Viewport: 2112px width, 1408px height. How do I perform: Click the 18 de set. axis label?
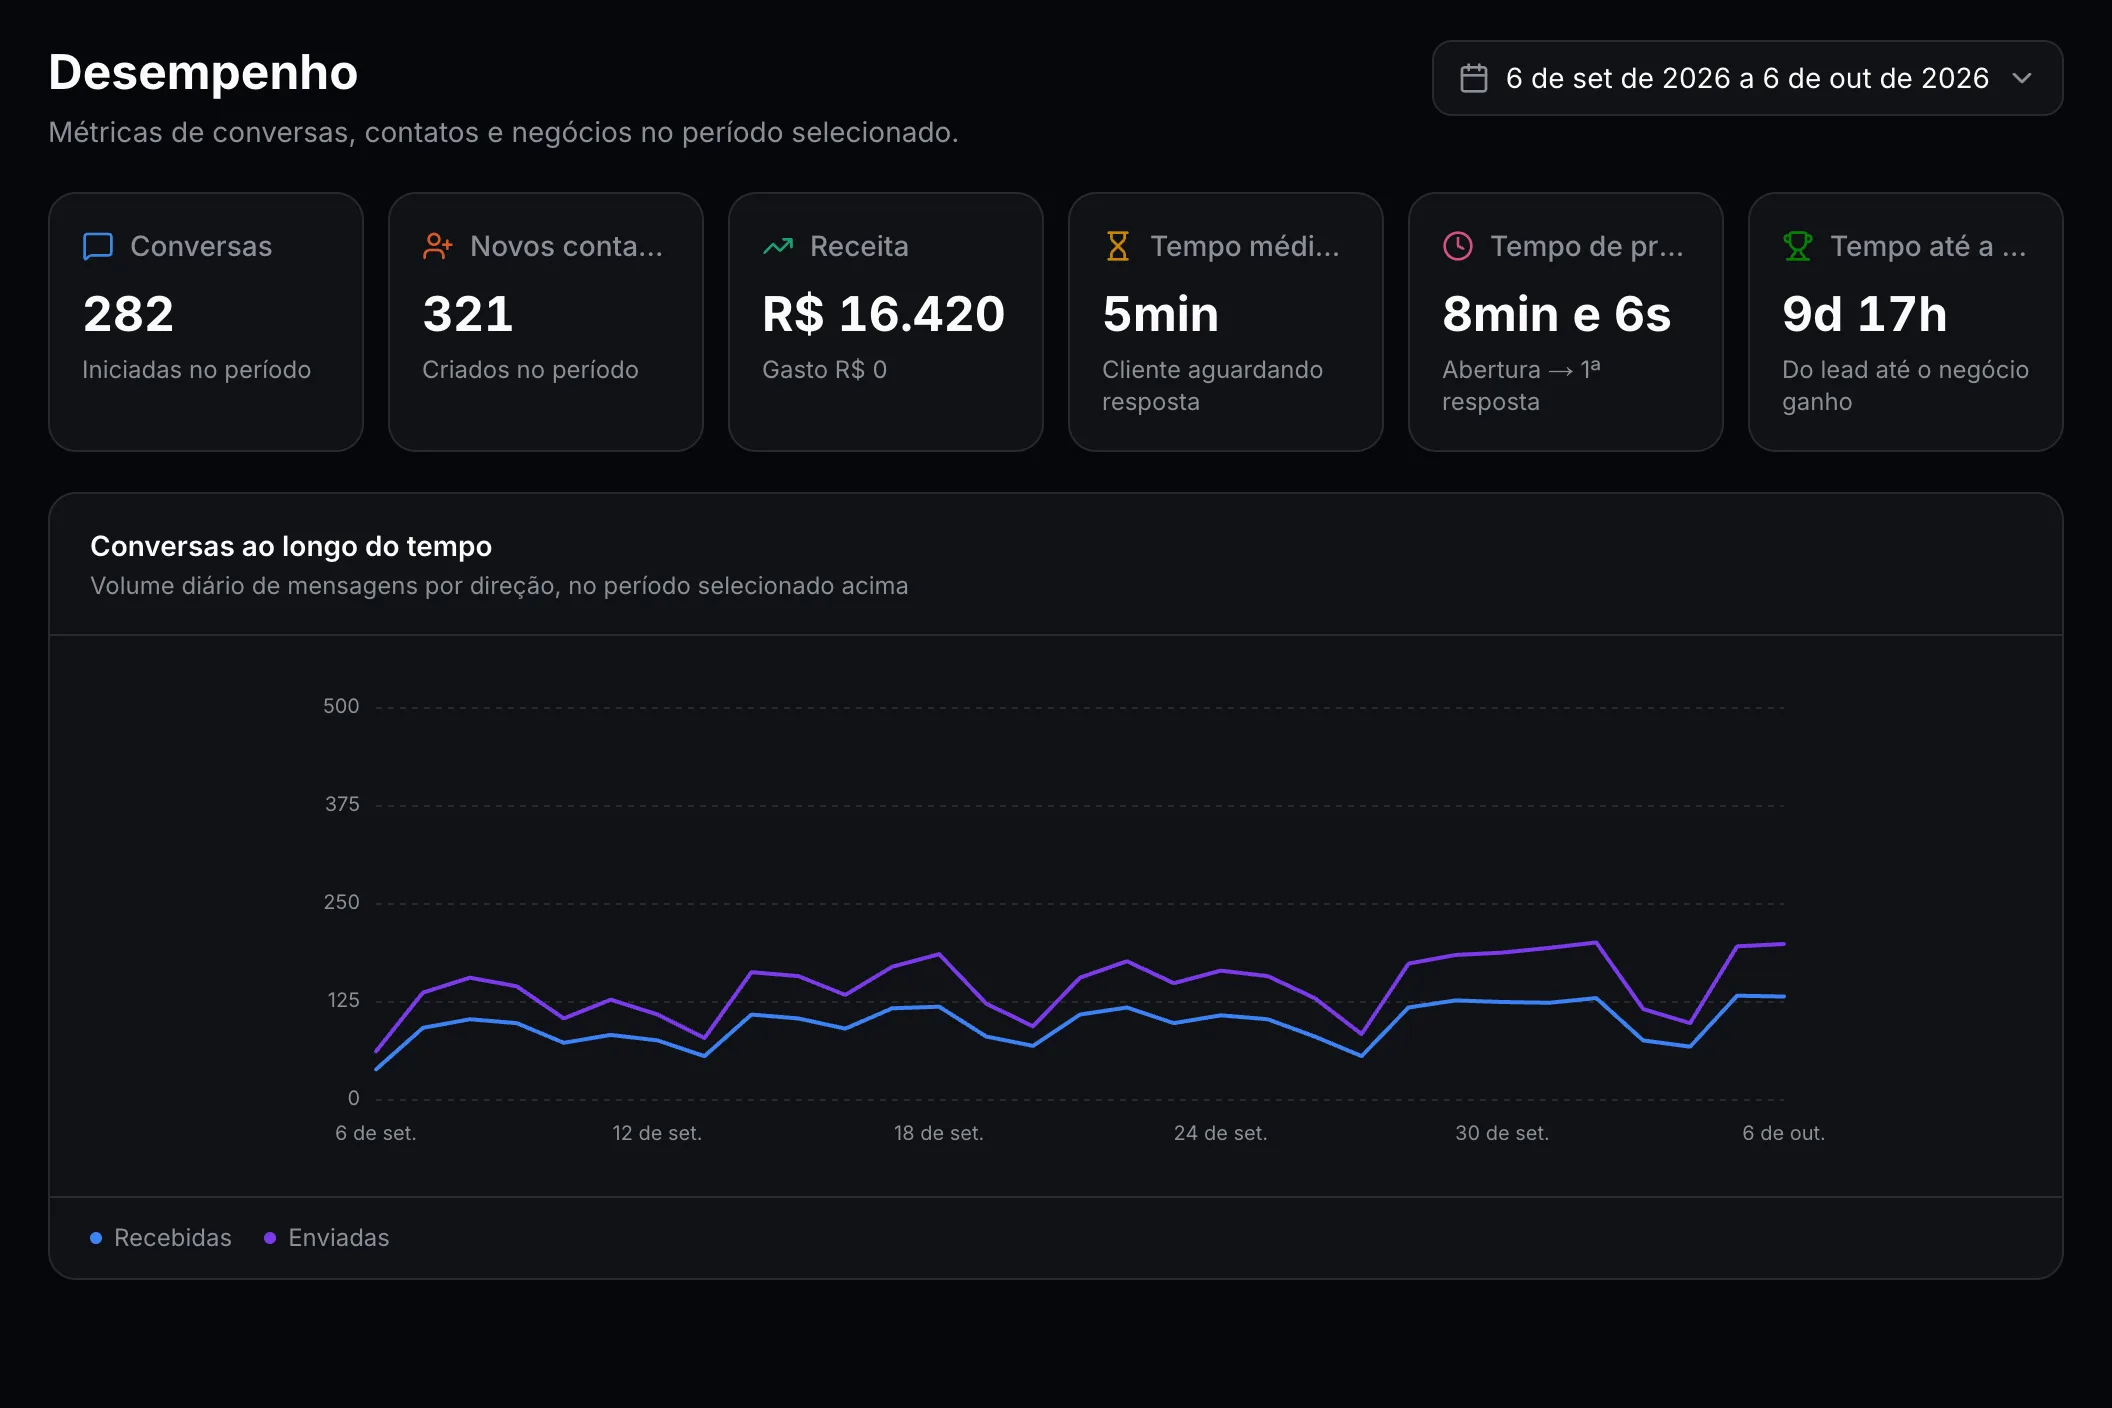click(939, 1133)
